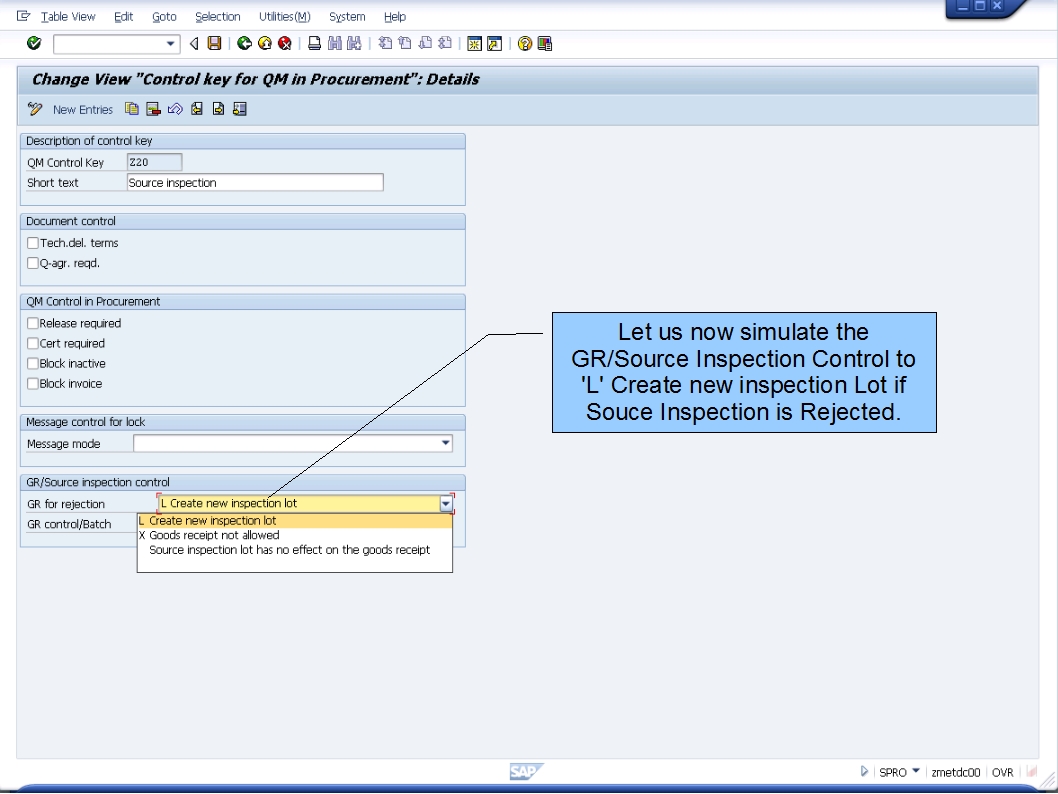Screen dimensions: 1058x794
Task: Toggle the Display/Change pencil icon
Action: [x=35, y=110]
